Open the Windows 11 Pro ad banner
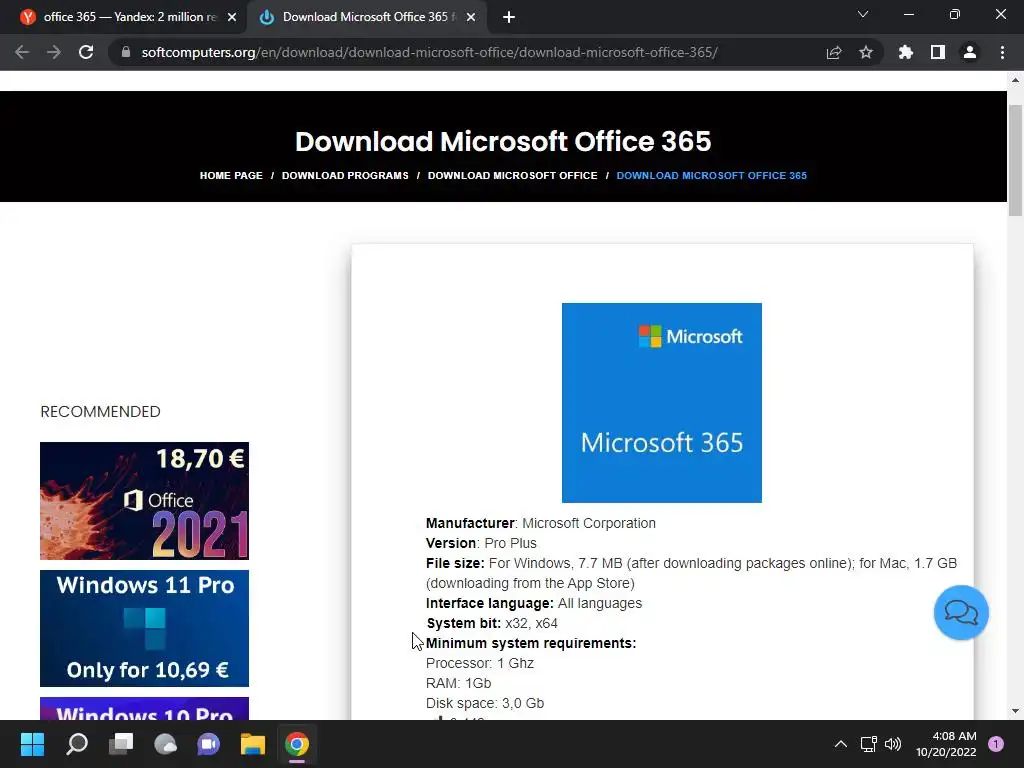 click(x=144, y=628)
